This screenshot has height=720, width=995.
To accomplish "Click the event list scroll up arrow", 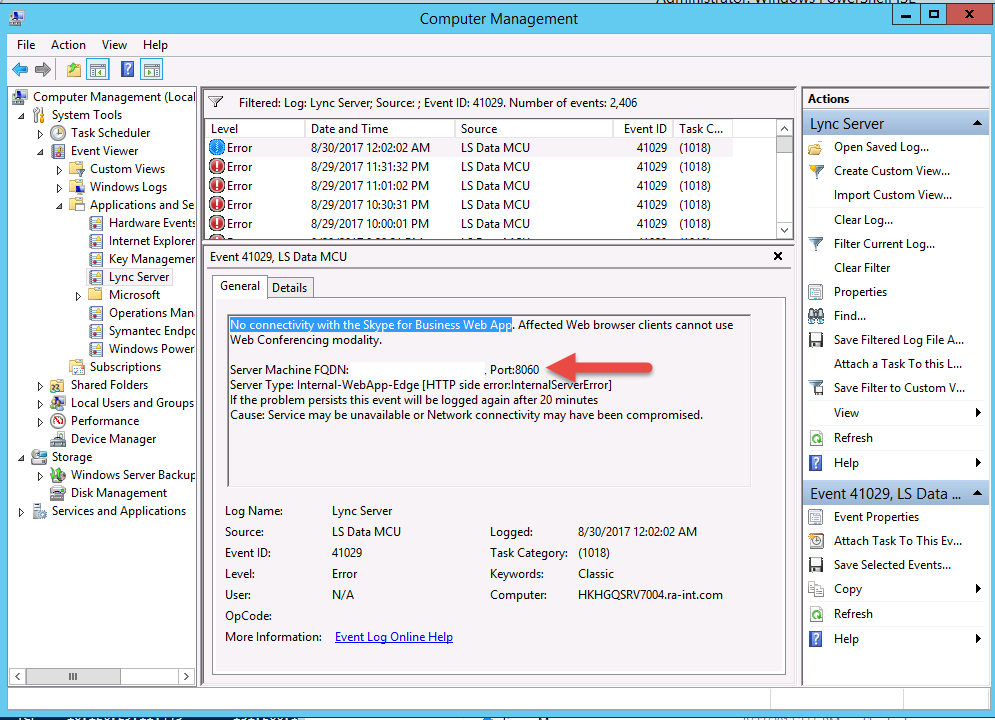I will tap(784, 128).
